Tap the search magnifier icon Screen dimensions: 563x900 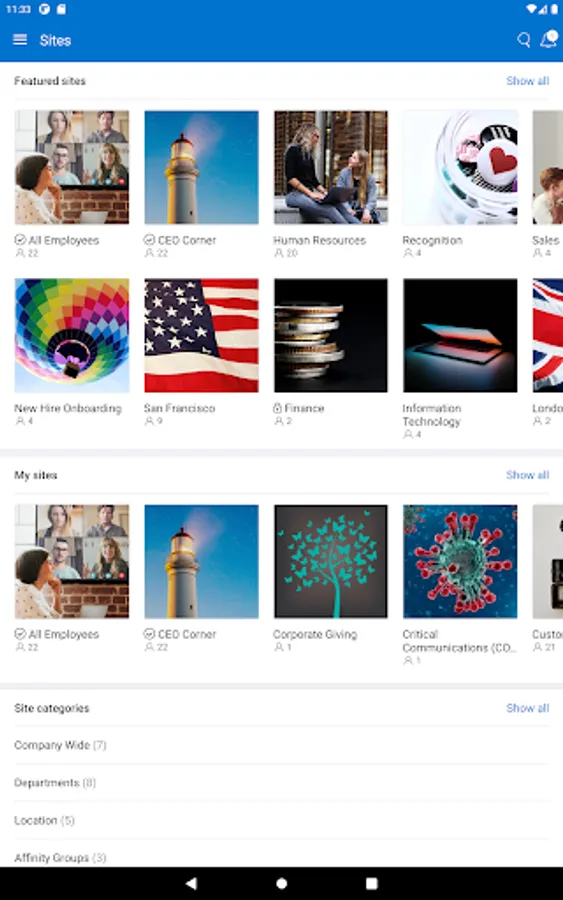[523, 40]
